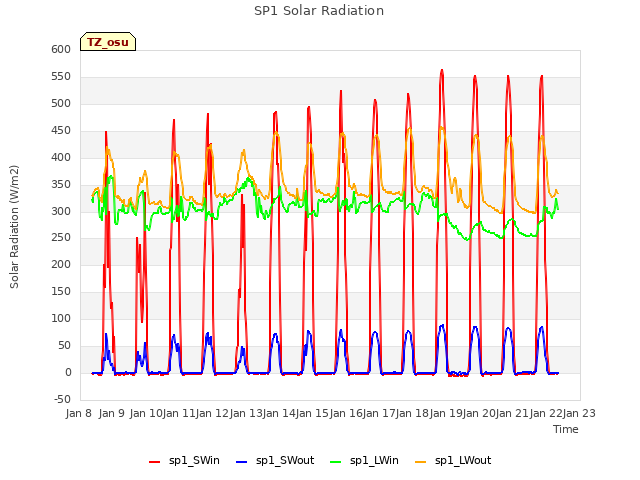
Task: Click the sp1_LWin legend label
Action: [x=374, y=460]
